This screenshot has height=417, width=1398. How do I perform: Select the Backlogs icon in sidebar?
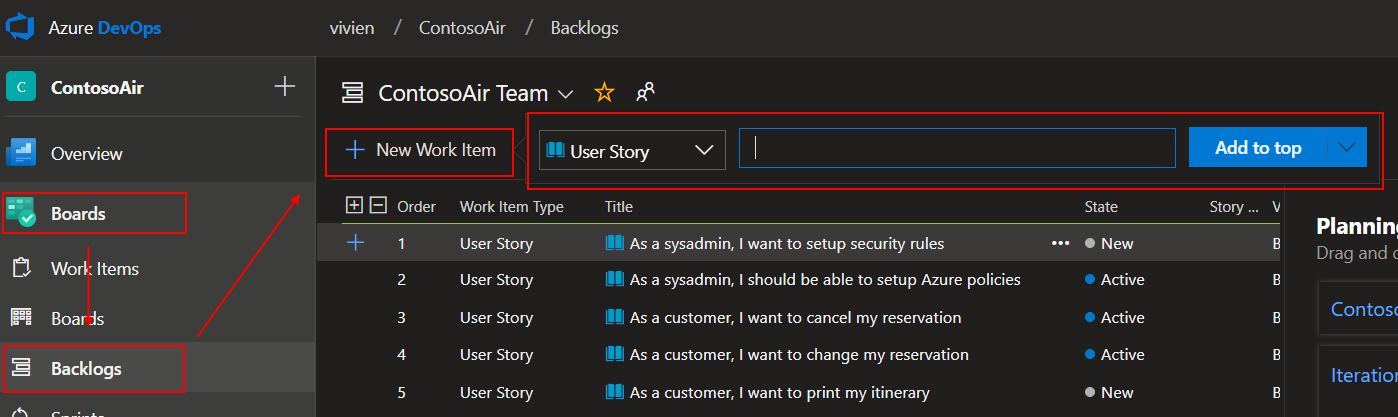click(20, 369)
